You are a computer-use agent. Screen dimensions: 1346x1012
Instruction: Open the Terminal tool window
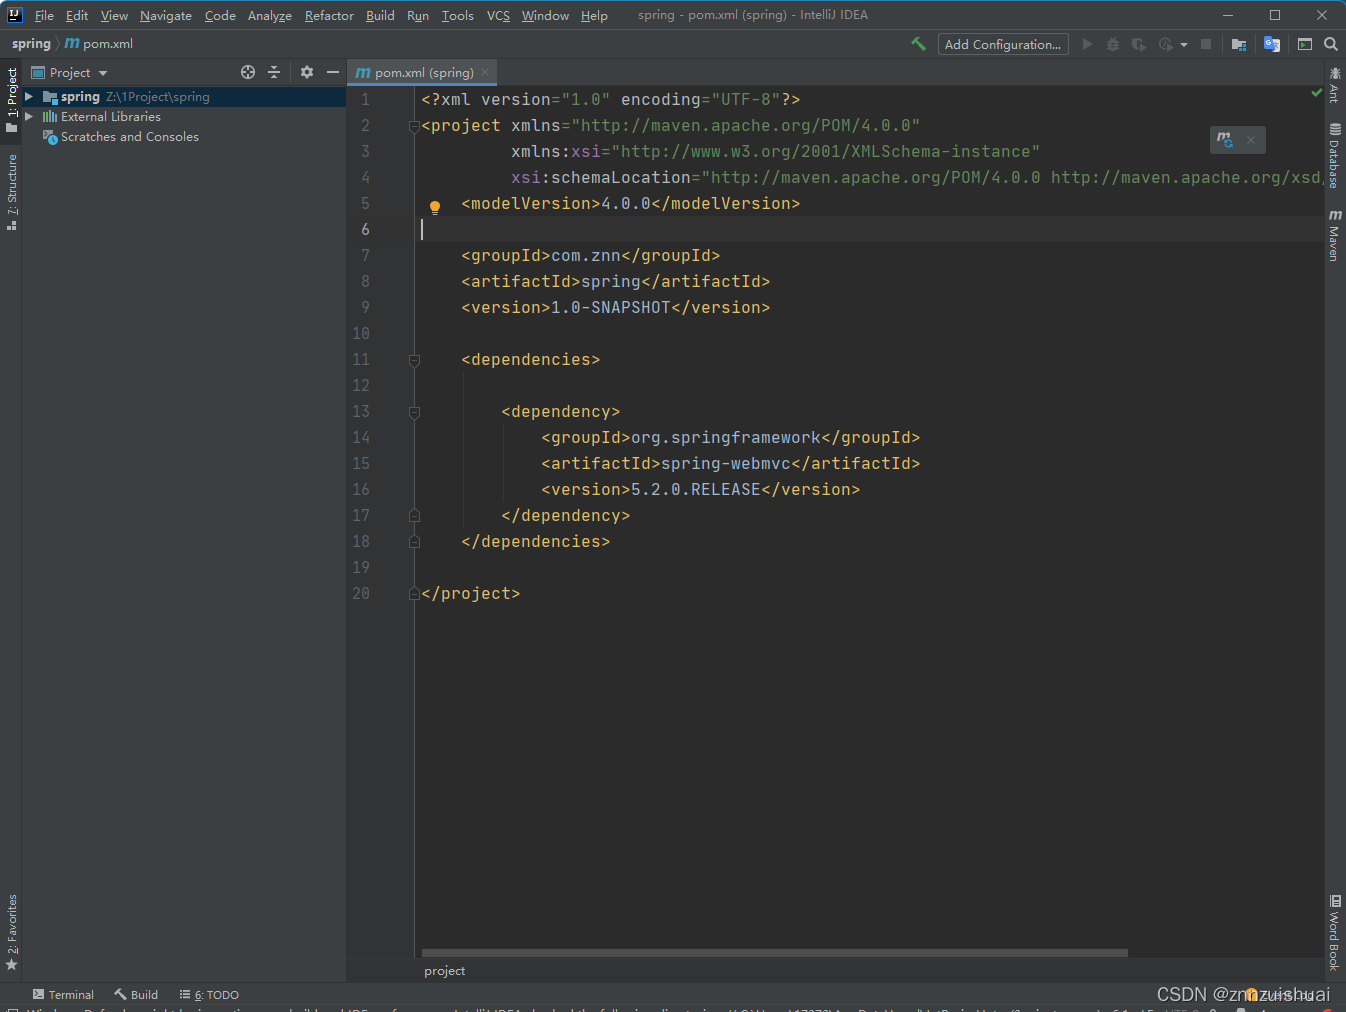point(63,995)
